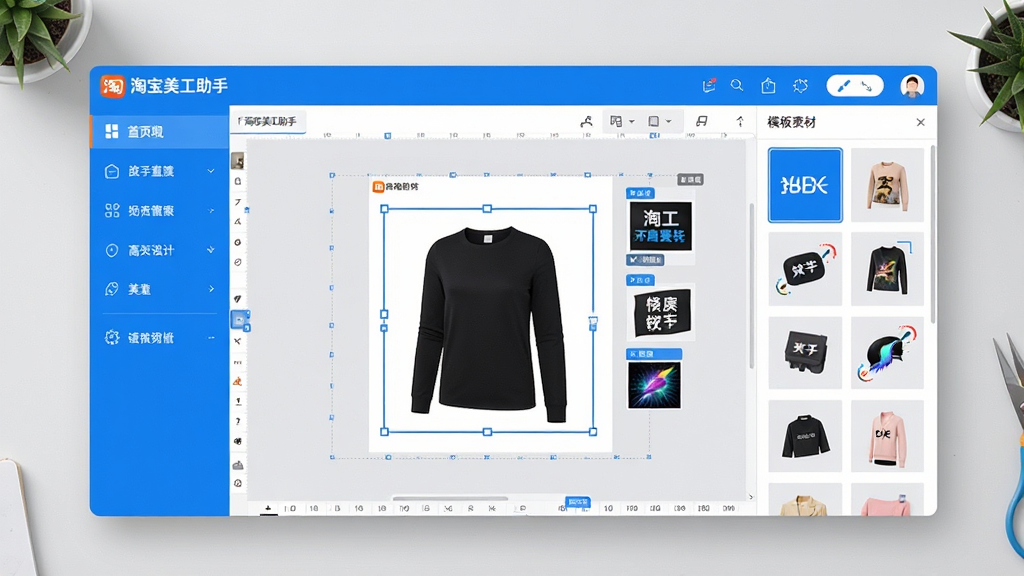
Task: Click the bottom-most round tool icon
Action: (x=238, y=483)
